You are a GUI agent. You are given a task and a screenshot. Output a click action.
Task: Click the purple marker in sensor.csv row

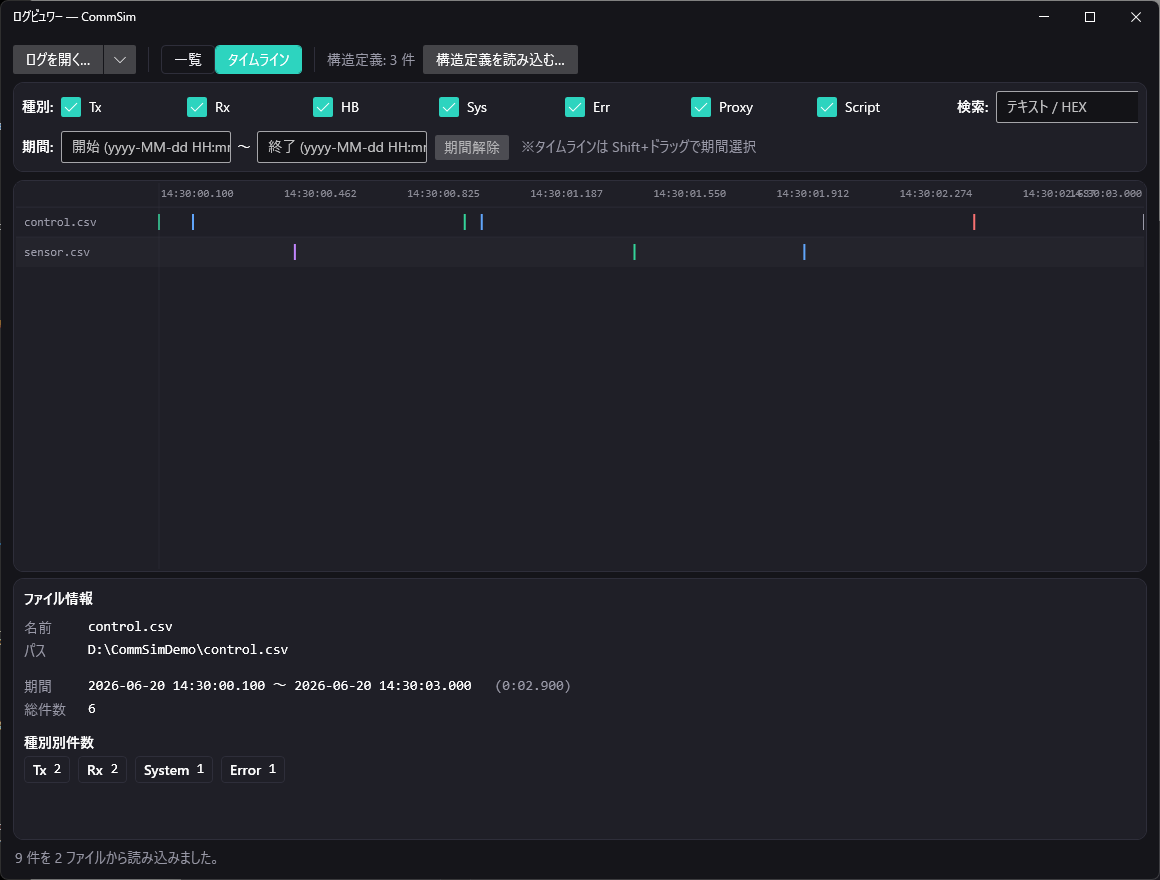(x=295, y=252)
